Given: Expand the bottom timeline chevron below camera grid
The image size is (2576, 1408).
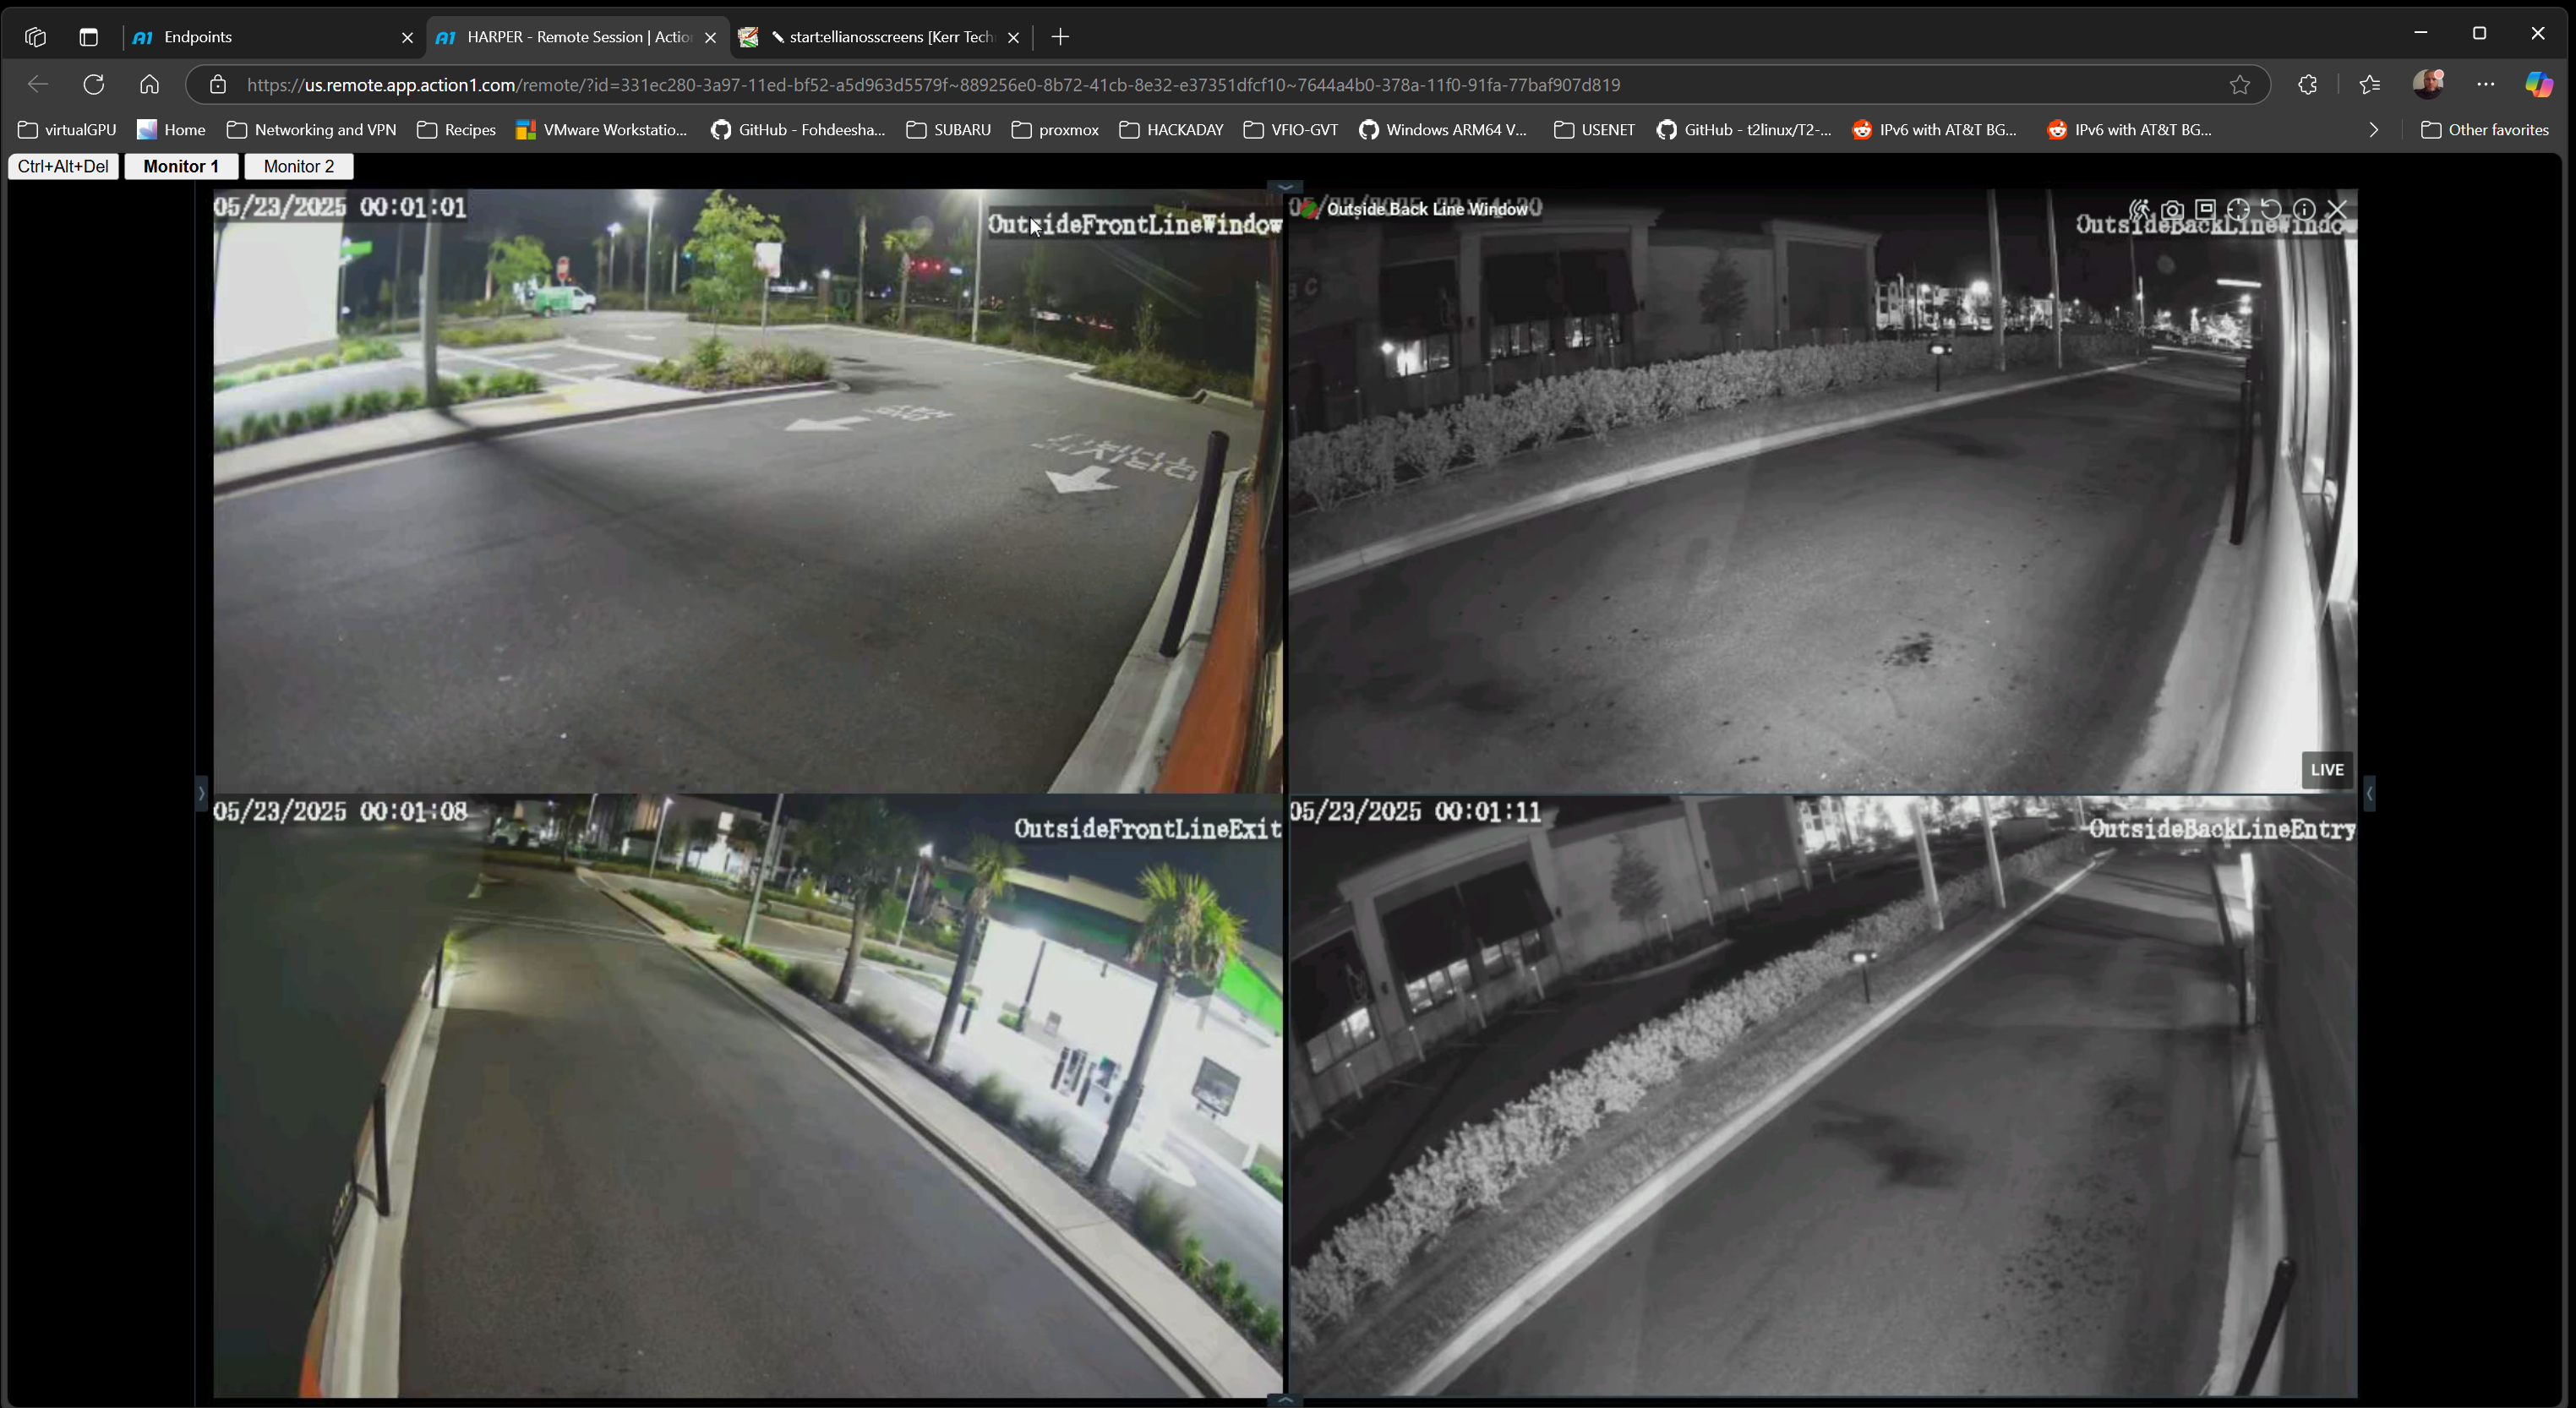Looking at the screenshot, I should click(1285, 1400).
